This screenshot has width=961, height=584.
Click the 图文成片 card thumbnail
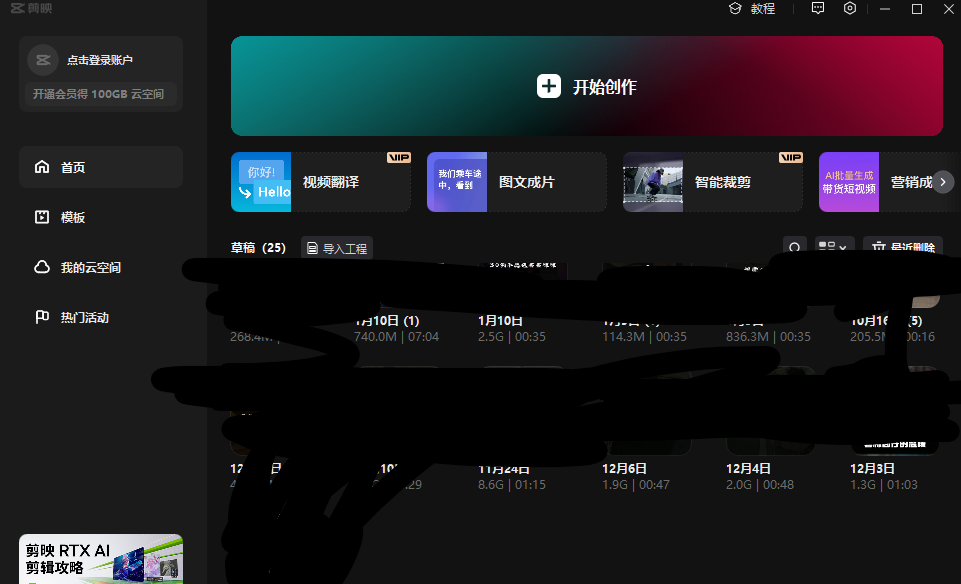point(457,182)
